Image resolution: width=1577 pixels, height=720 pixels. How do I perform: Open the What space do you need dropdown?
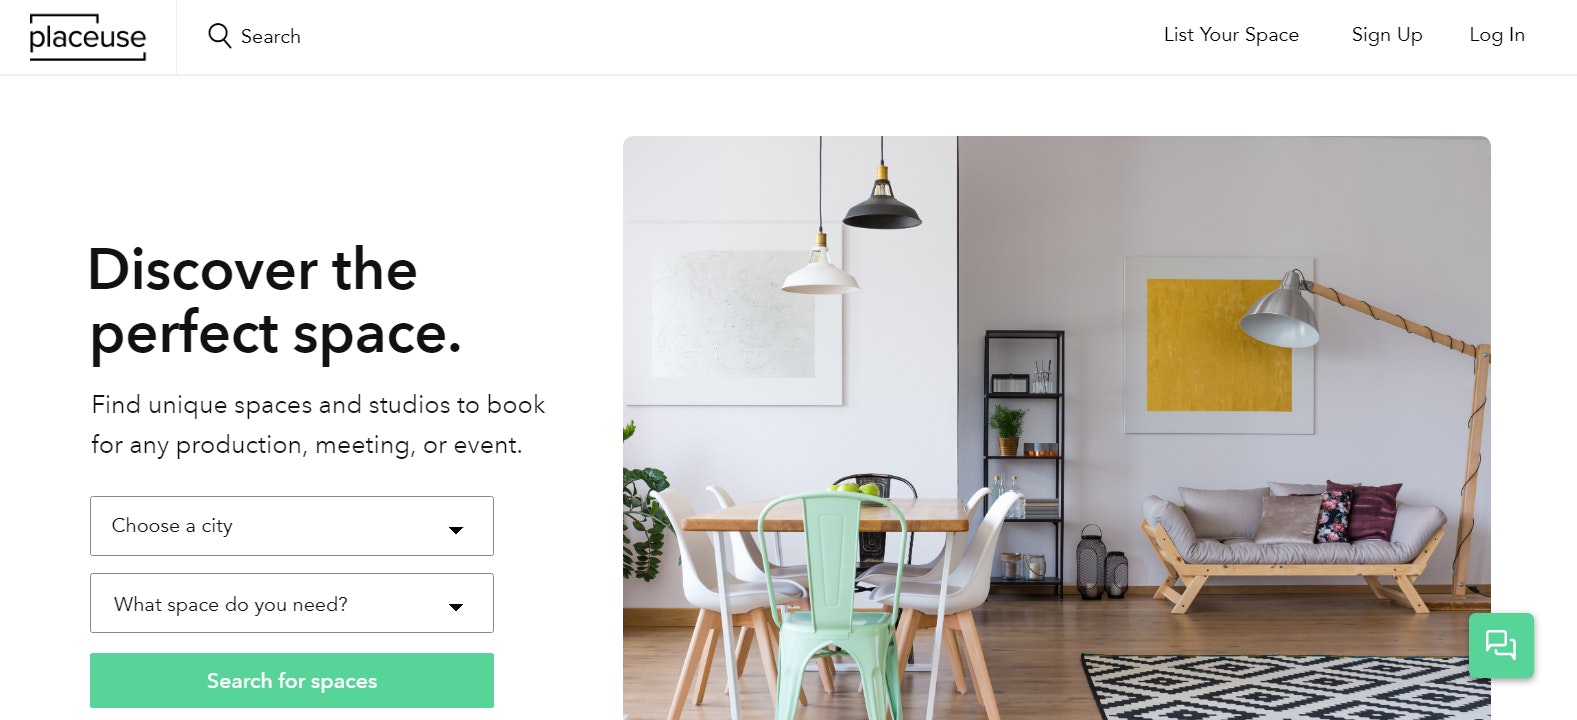point(292,603)
